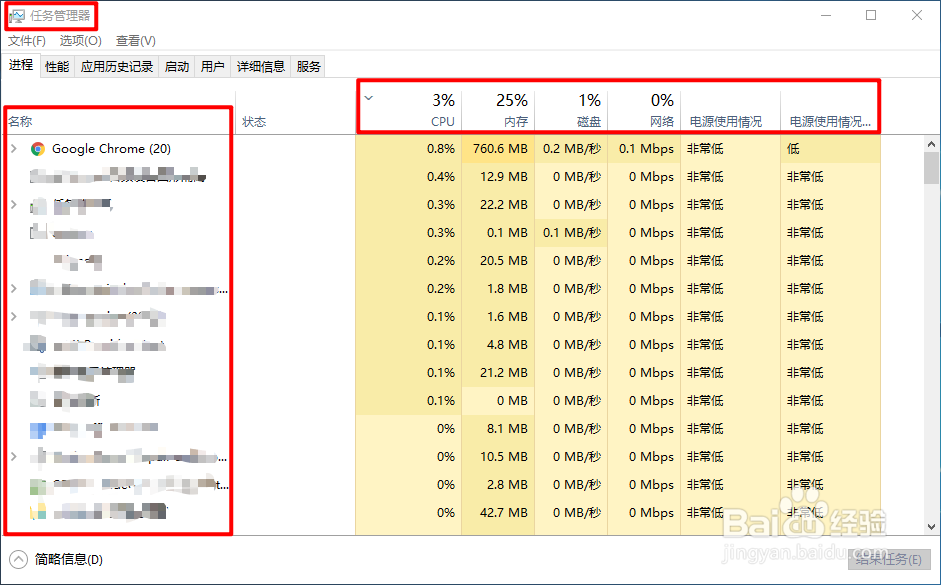
Task: Expand the Google Chrome (20) process group
Action: (13, 147)
